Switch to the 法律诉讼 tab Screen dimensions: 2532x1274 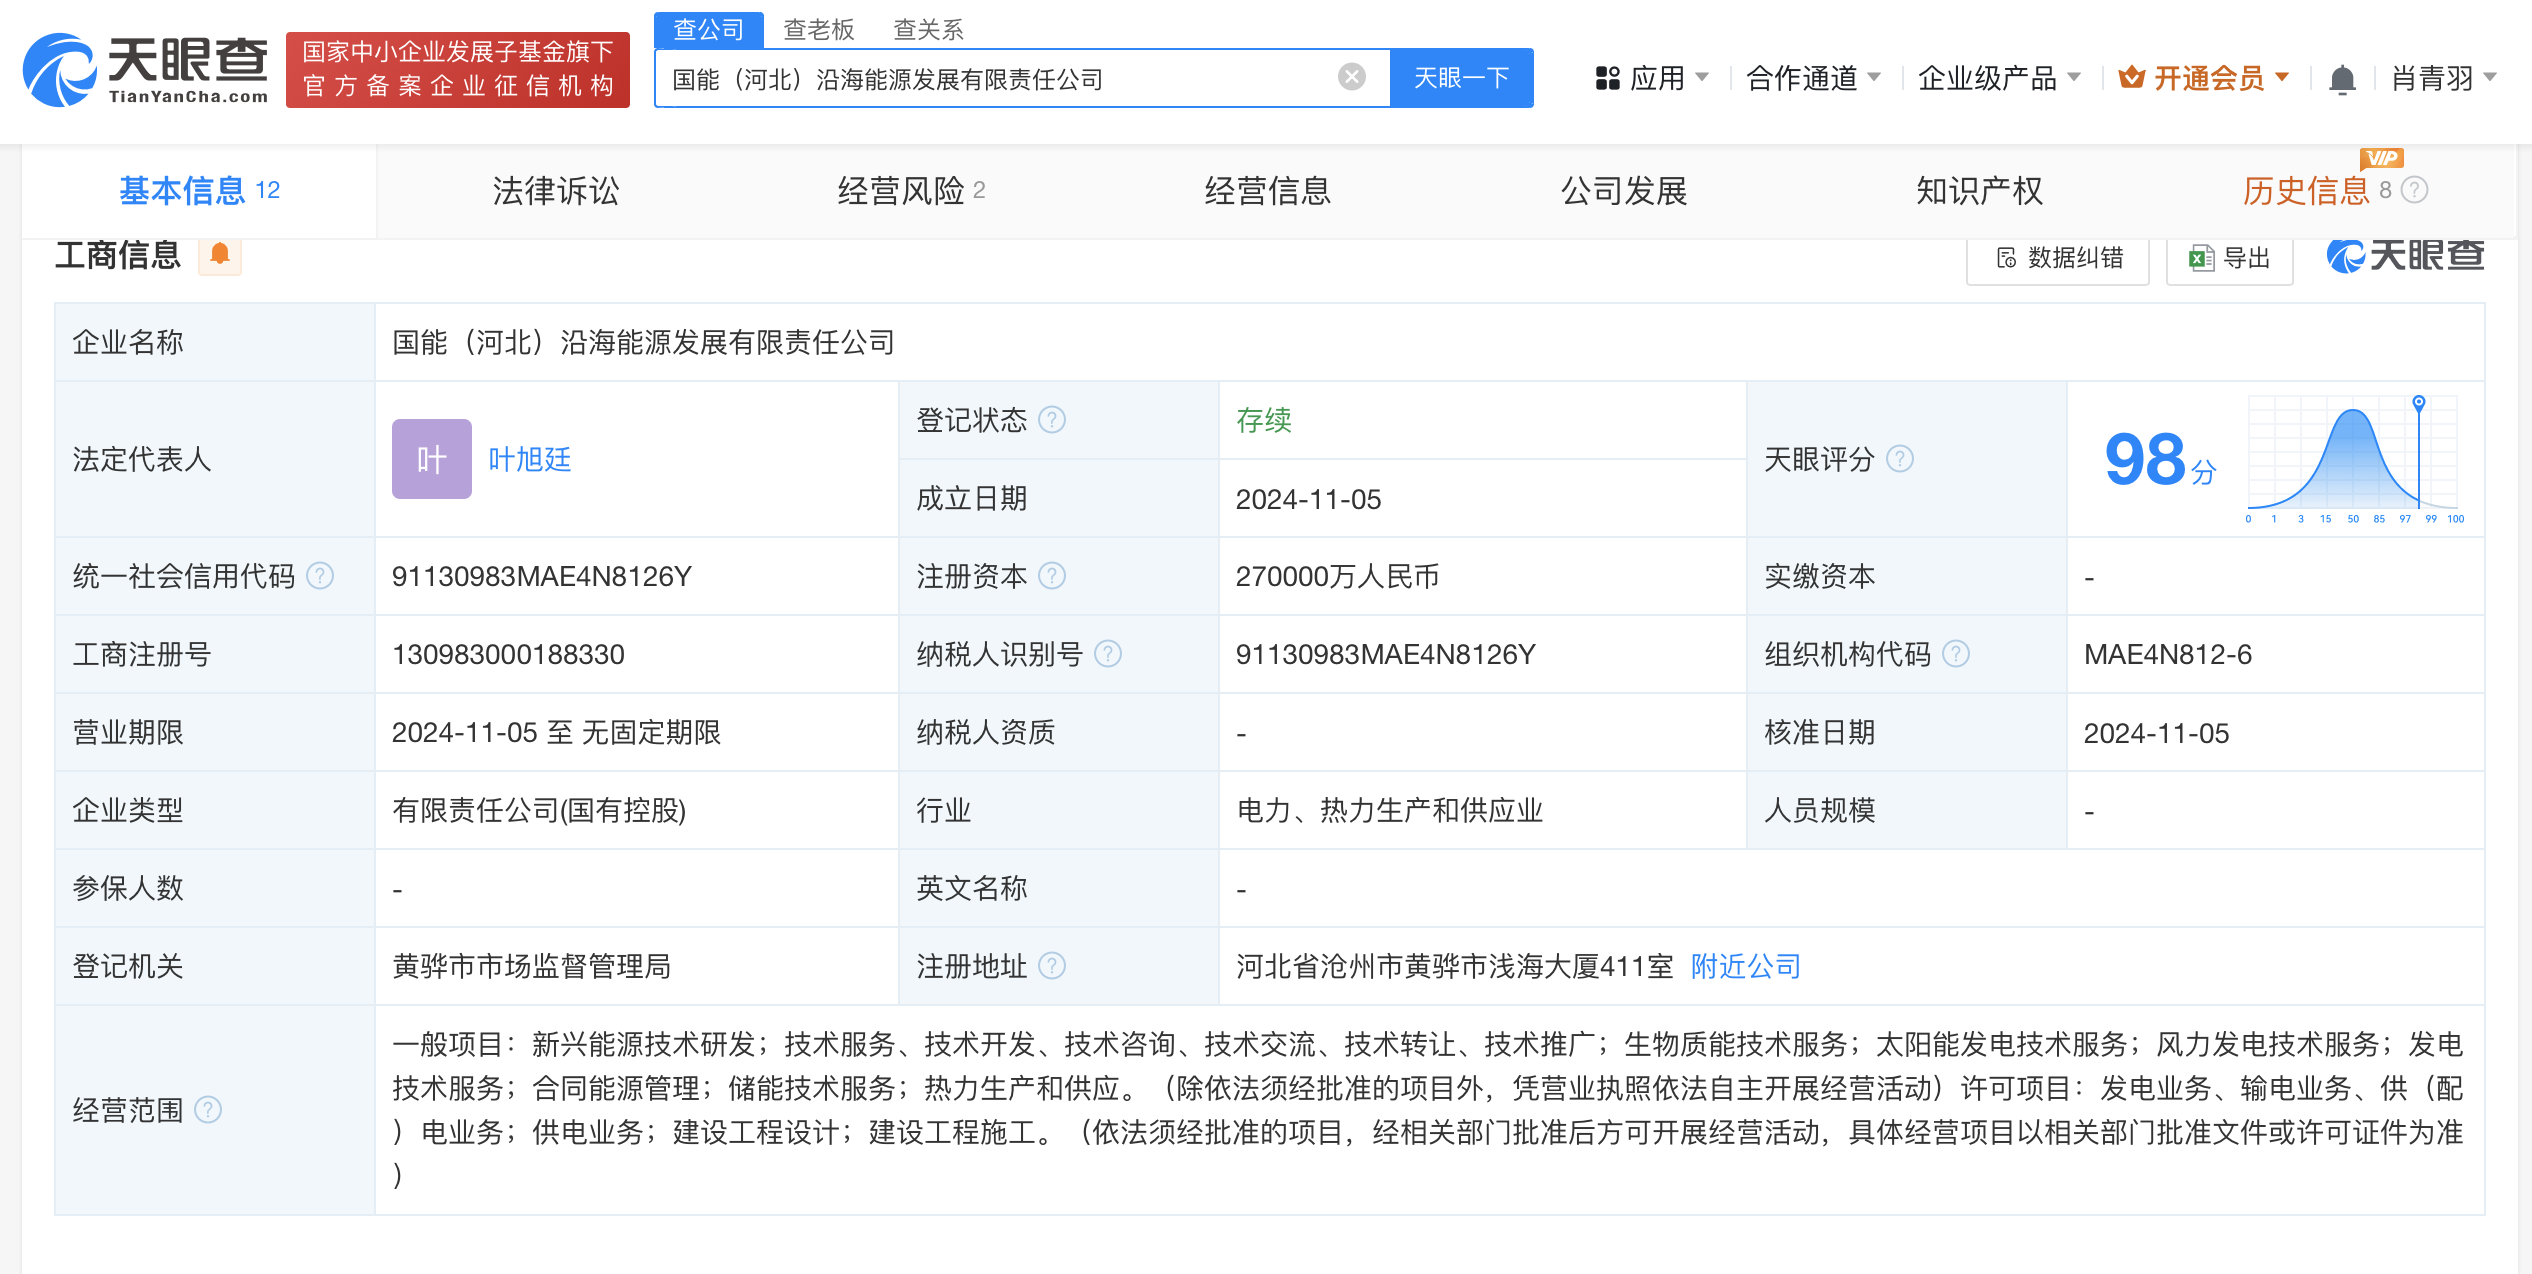(x=555, y=190)
